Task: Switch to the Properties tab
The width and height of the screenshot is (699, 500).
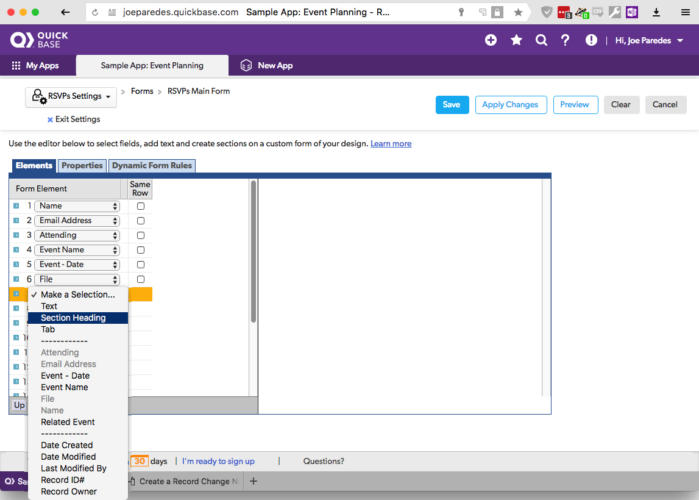Action: tap(82, 165)
